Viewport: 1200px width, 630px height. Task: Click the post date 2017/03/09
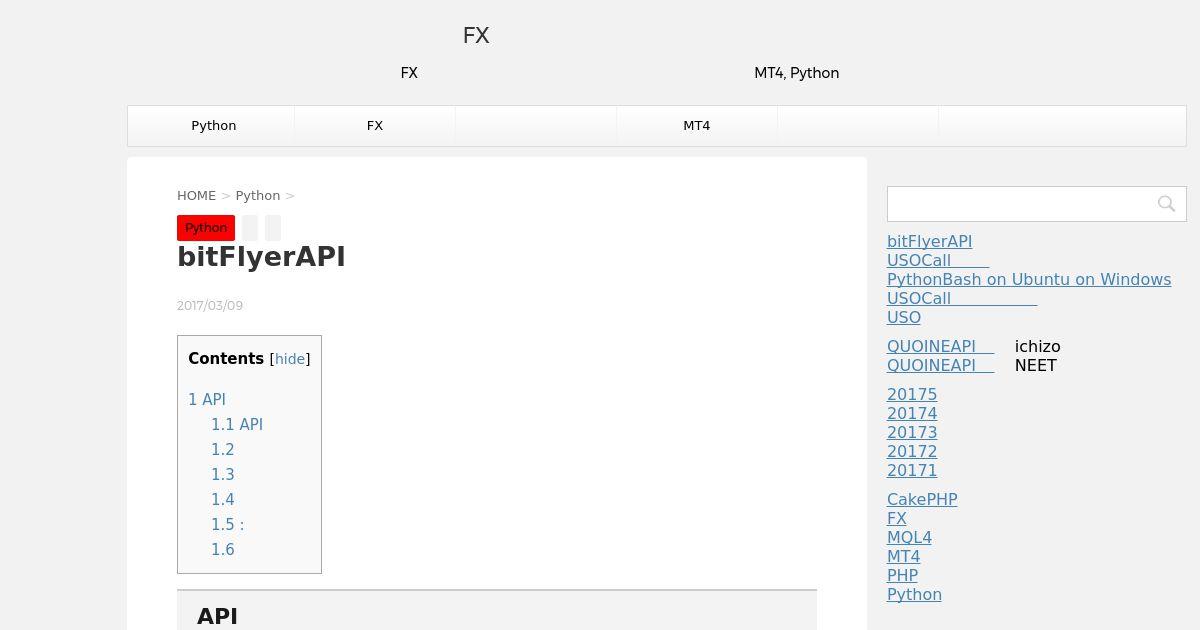click(x=210, y=306)
